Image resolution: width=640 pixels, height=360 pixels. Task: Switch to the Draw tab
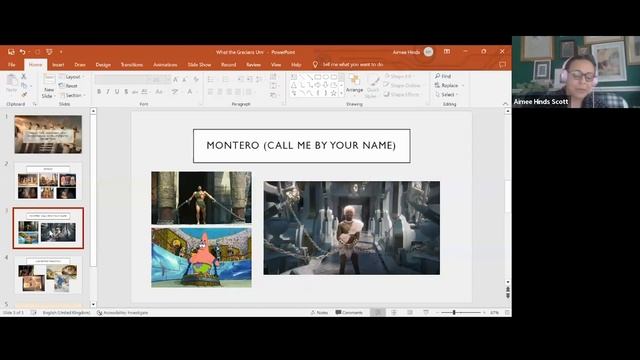tap(80, 65)
